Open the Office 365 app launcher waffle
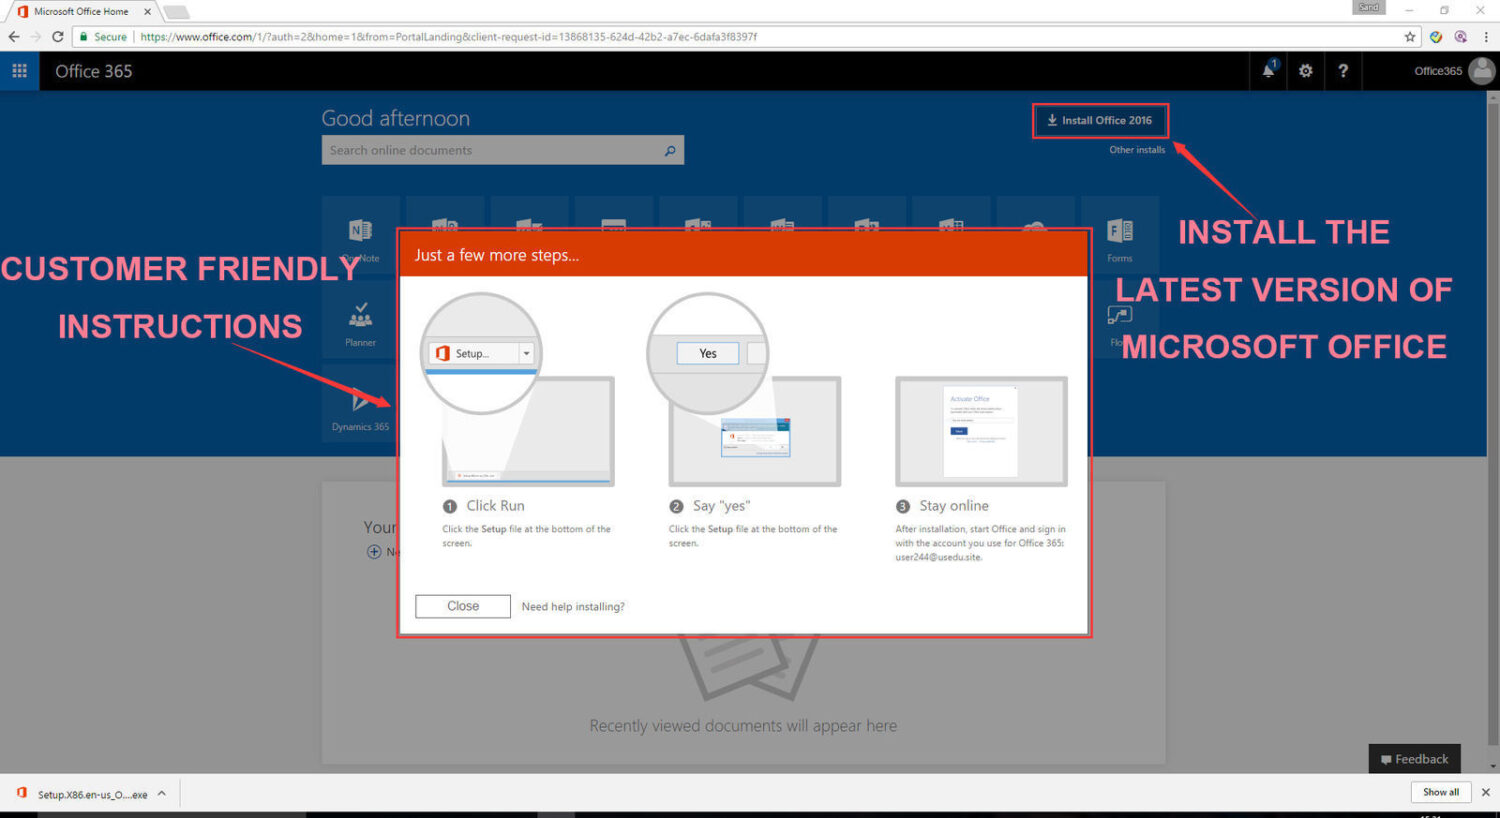Screen dimensions: 1500x818 18,71
